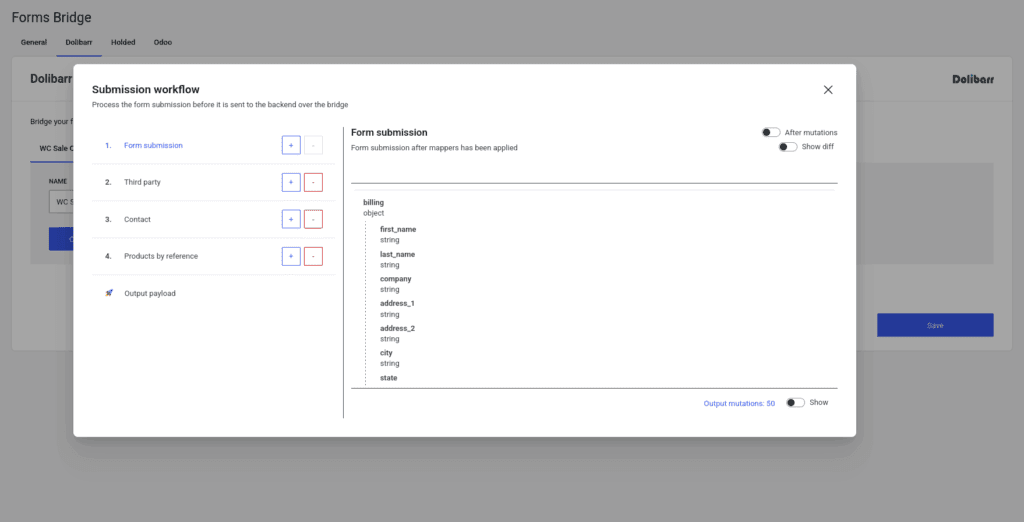
Task: Open the Products by reference step
Action: point(161,256)
